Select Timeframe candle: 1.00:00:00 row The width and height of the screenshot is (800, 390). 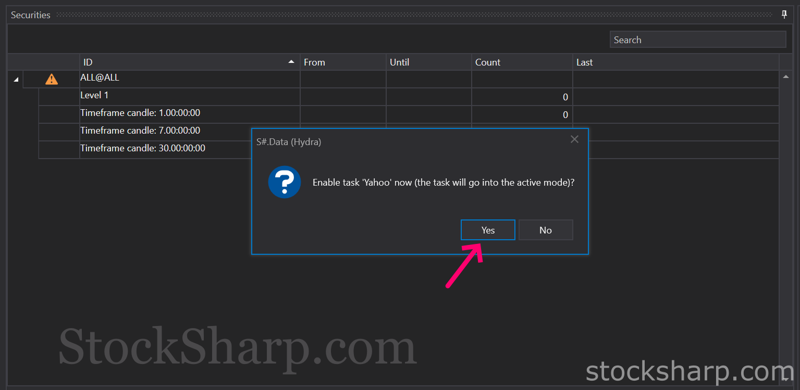point(409,114)
